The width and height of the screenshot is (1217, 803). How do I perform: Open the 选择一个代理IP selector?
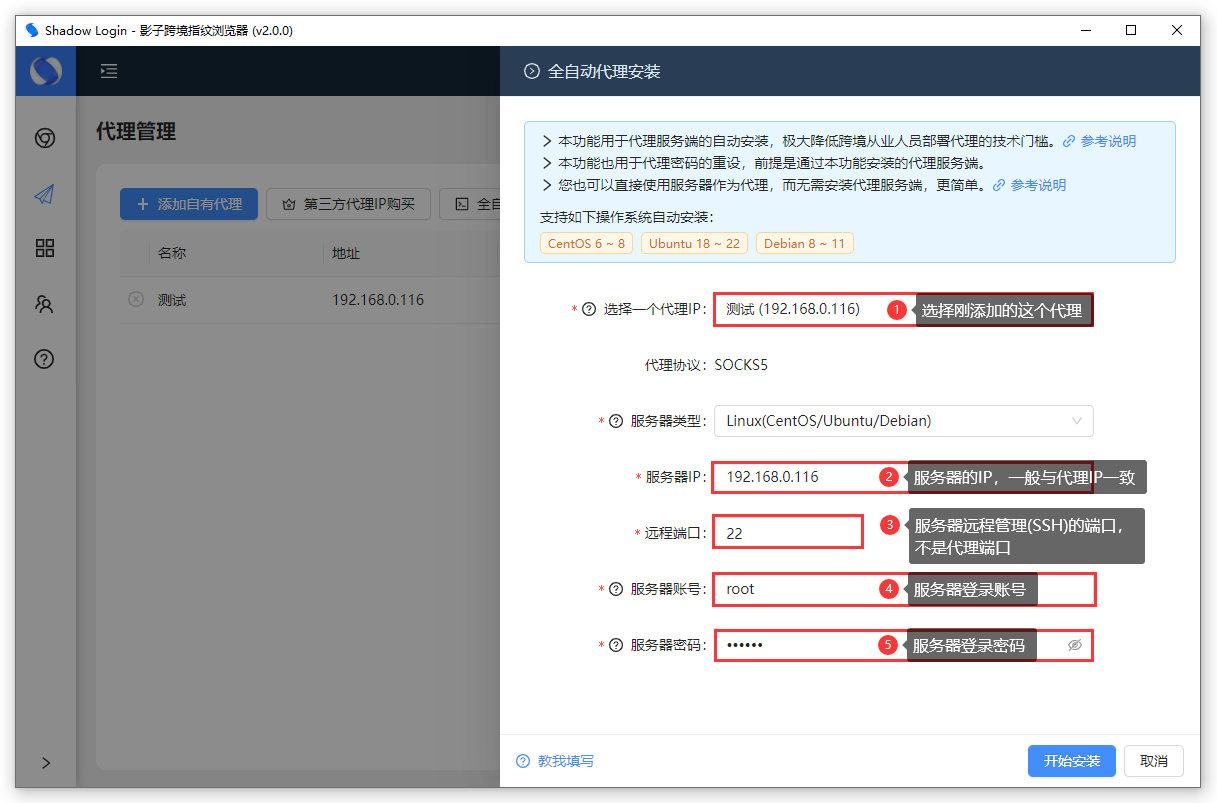[800, 310]
